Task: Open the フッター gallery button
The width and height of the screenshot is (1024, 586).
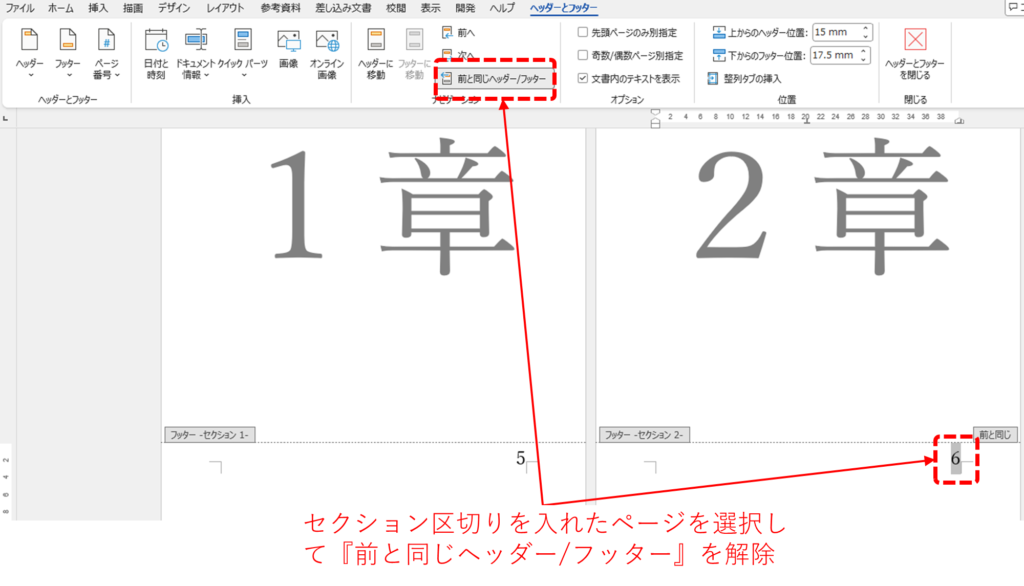Action: click(67, 54)
